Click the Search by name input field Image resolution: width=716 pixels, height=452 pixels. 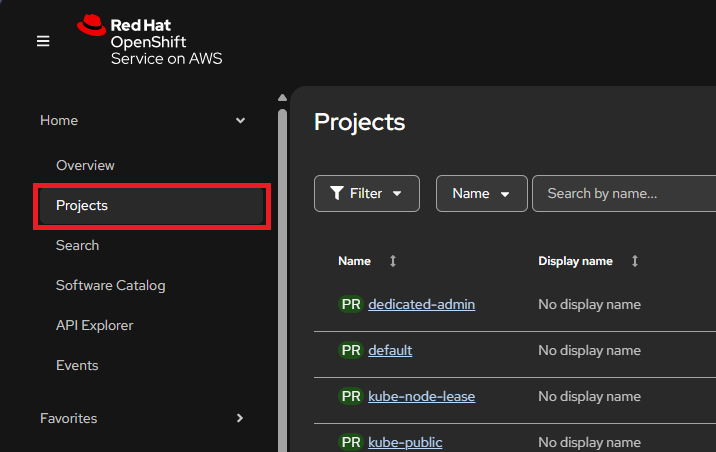click(625, 193)
